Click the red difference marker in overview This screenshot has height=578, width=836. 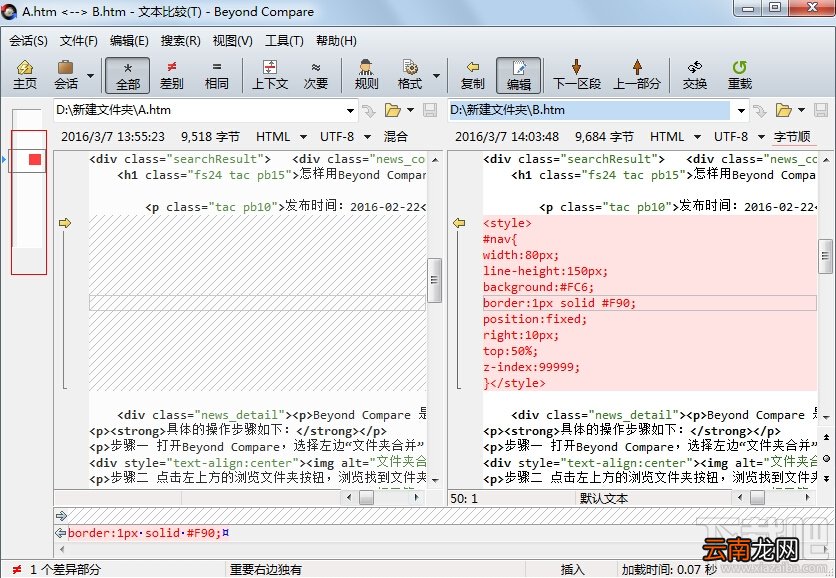pyautogui.click(x=35, y=159)
